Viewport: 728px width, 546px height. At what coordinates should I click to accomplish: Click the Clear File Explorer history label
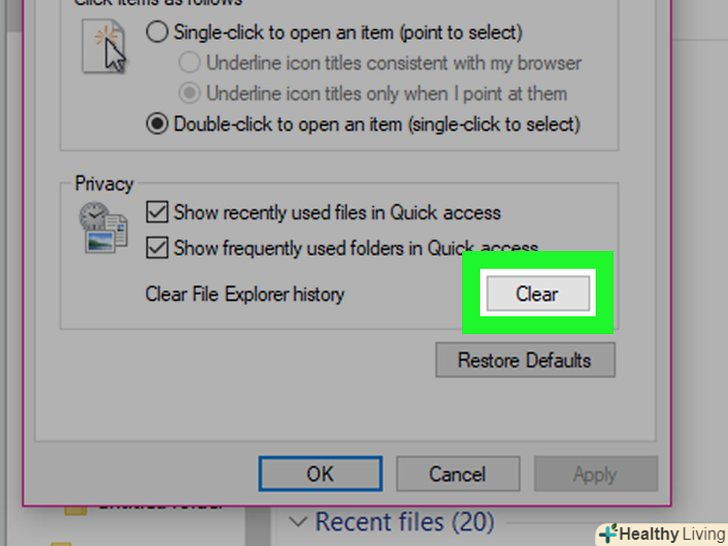coord(245,294)
